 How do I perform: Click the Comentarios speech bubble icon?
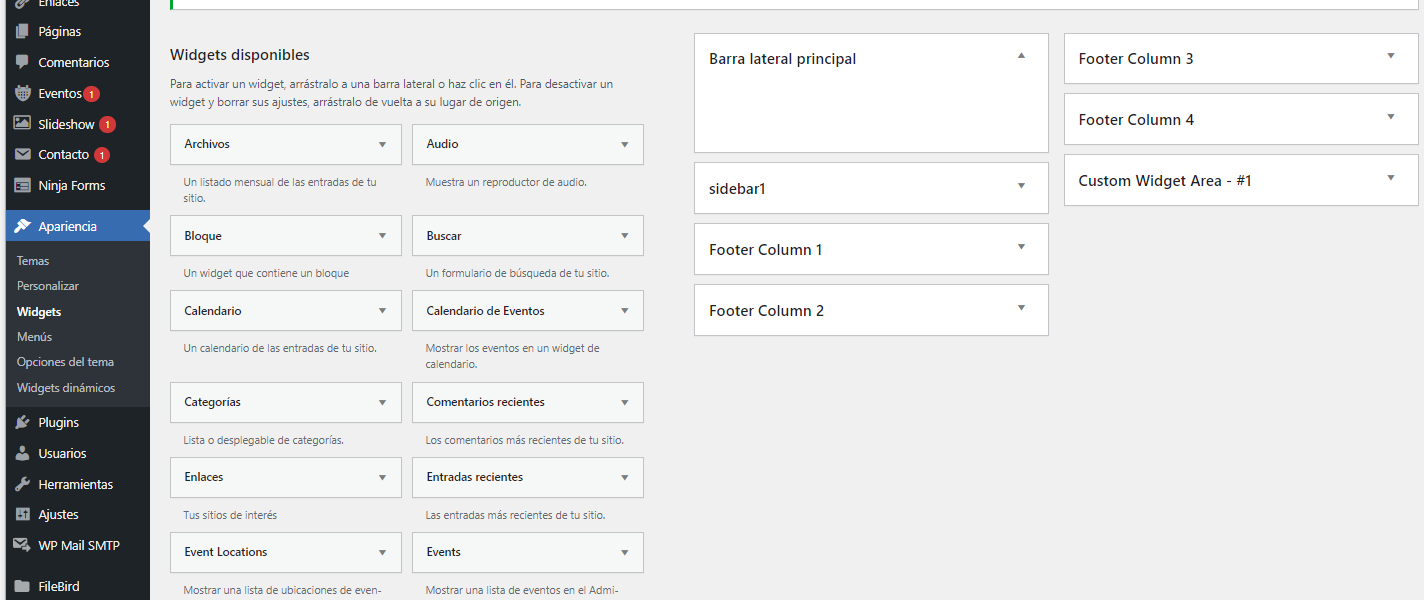pyautogui.click(x=22, y=62)
